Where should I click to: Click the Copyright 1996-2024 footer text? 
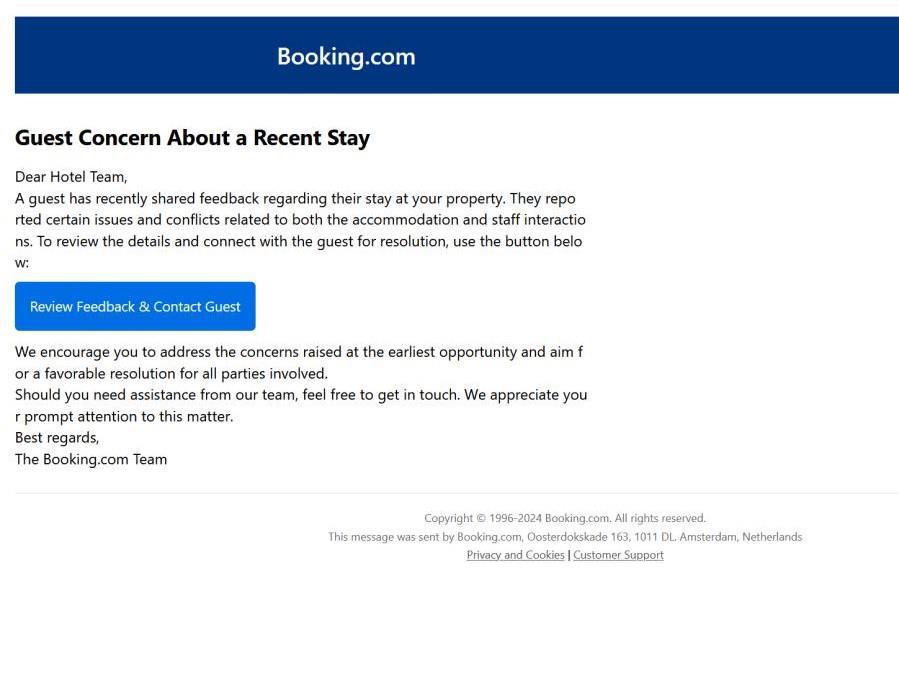tap(564, 518)
